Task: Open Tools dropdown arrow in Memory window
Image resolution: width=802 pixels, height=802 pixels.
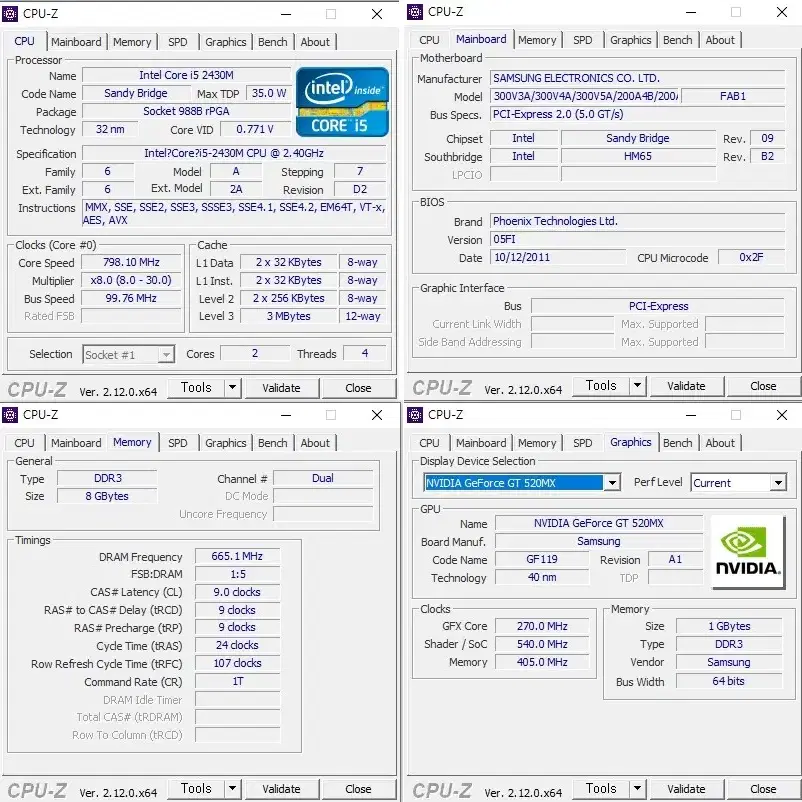Action: 232,789
